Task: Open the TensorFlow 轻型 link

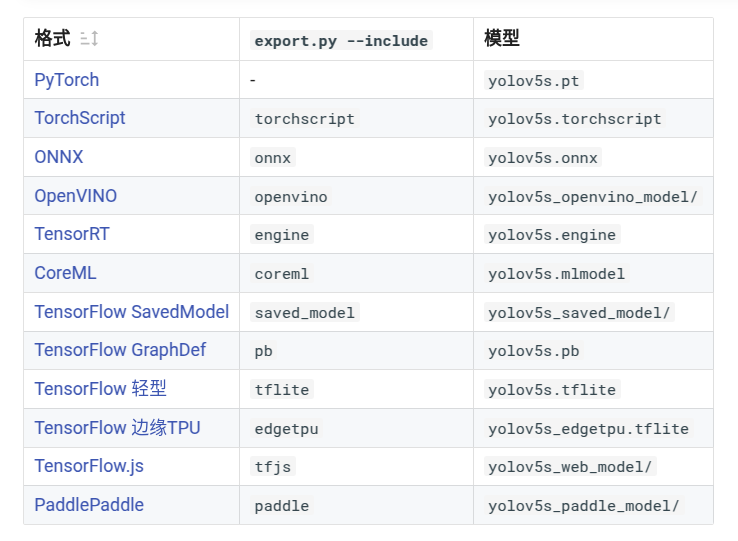Action: (101, 389)
